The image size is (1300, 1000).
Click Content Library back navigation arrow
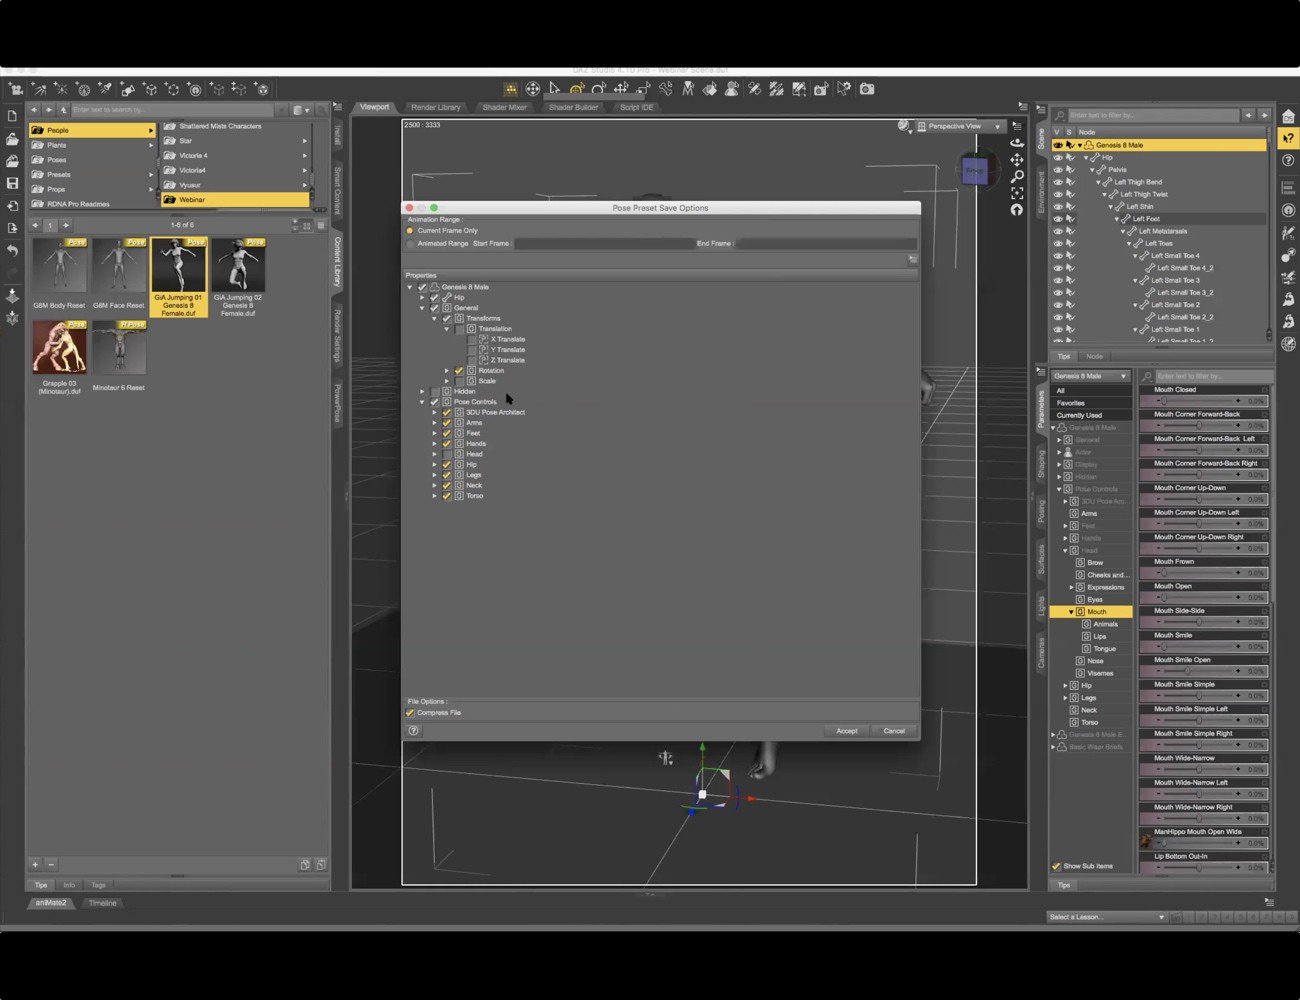click(34, 110)
